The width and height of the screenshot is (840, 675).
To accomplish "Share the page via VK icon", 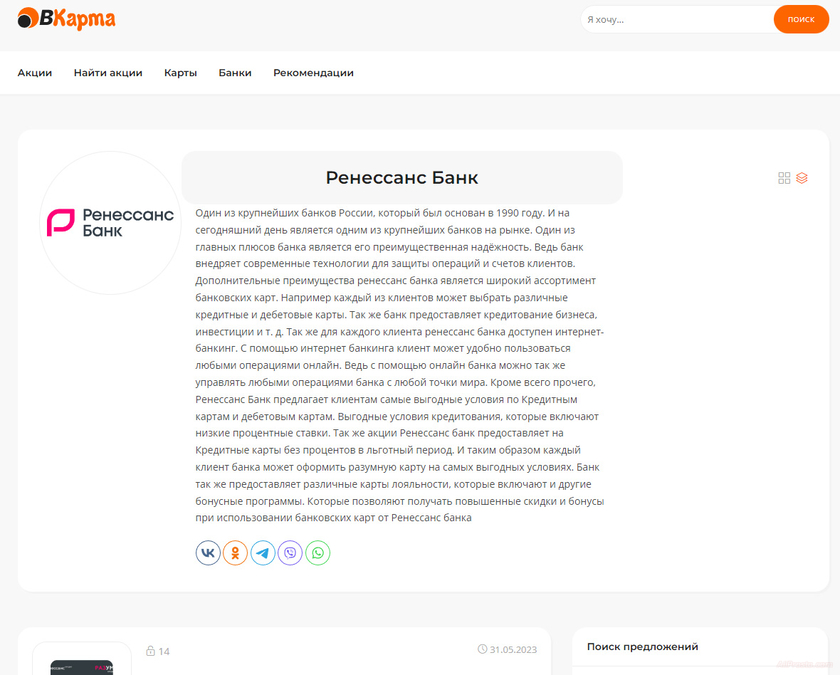I will click(207, 552).
